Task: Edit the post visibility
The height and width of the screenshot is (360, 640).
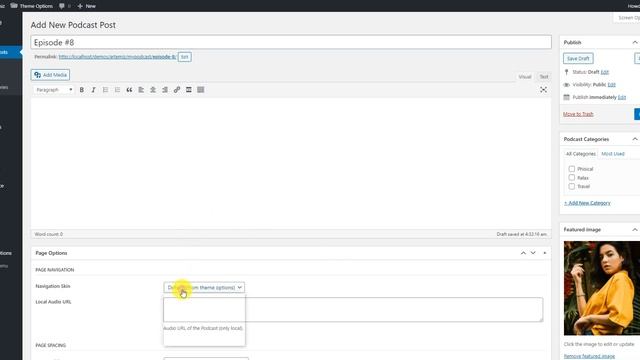Action: 611,84
